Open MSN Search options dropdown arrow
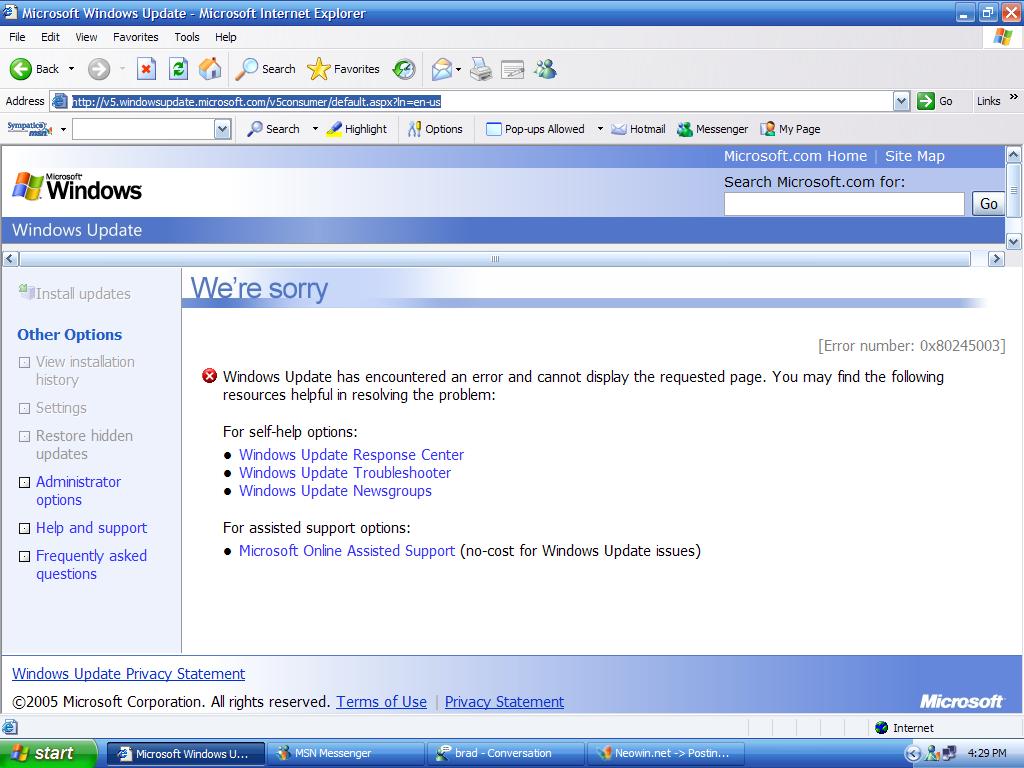The width and height of the screenshot is (1024, 768). coord(315,129)
